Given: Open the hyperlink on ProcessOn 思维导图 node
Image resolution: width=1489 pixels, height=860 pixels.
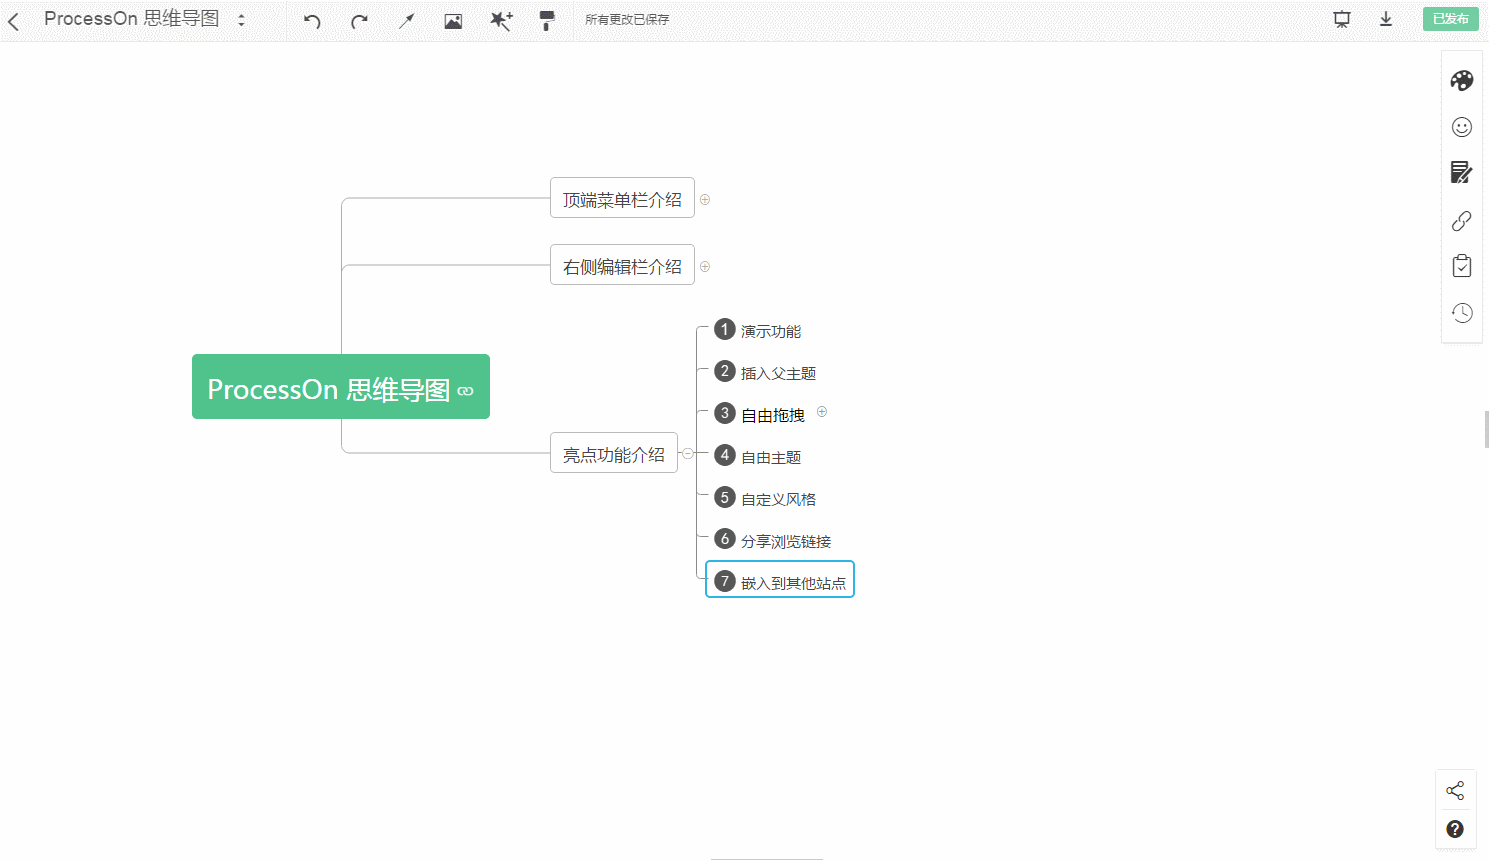Looking at the screenshot, I should tap(465, 391).
